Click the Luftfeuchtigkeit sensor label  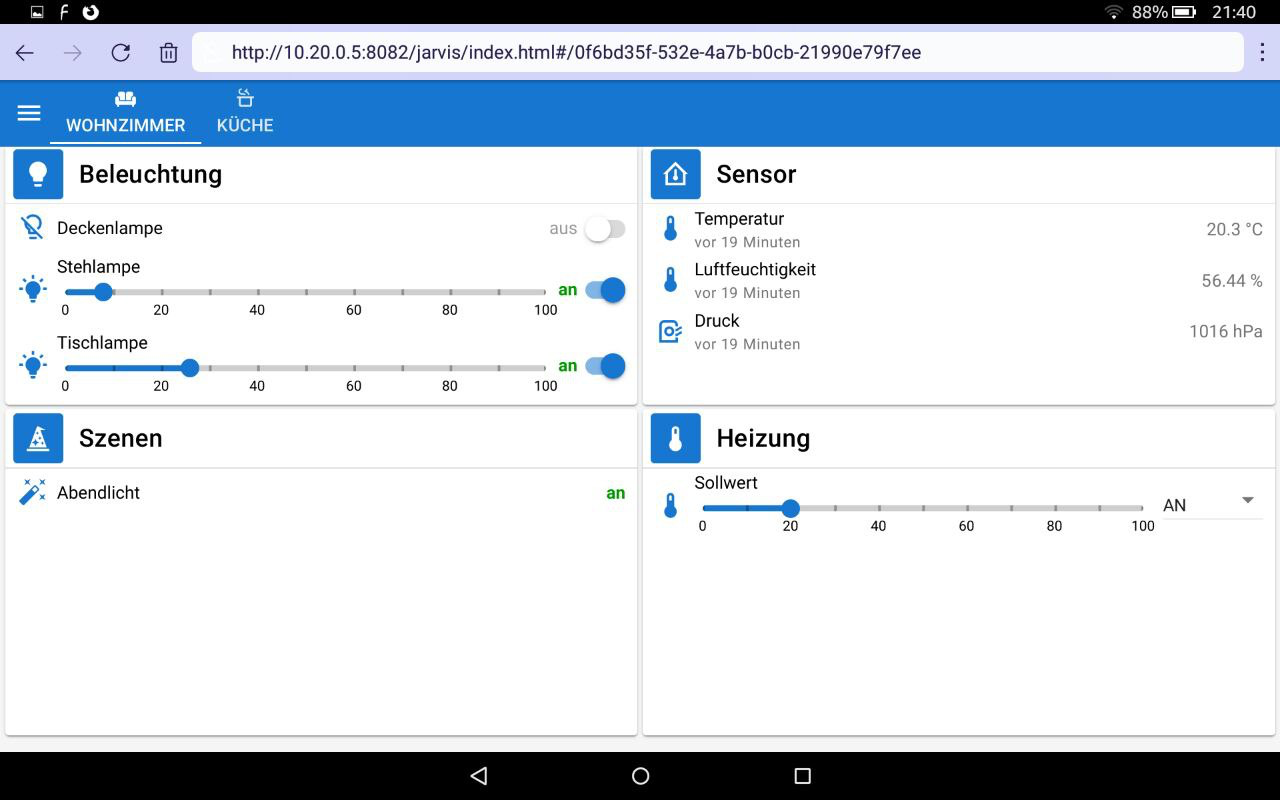755,270
